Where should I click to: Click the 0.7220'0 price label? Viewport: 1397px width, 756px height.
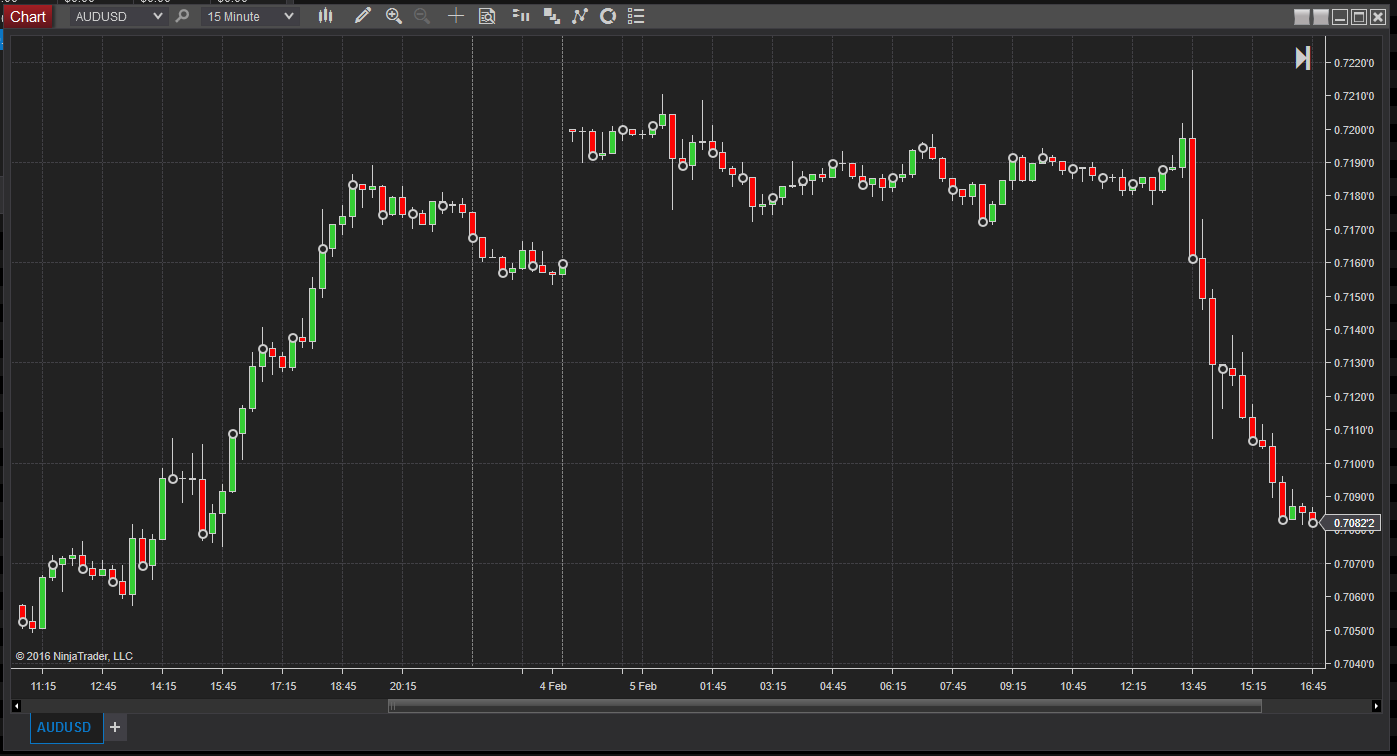coord(1353,63)
